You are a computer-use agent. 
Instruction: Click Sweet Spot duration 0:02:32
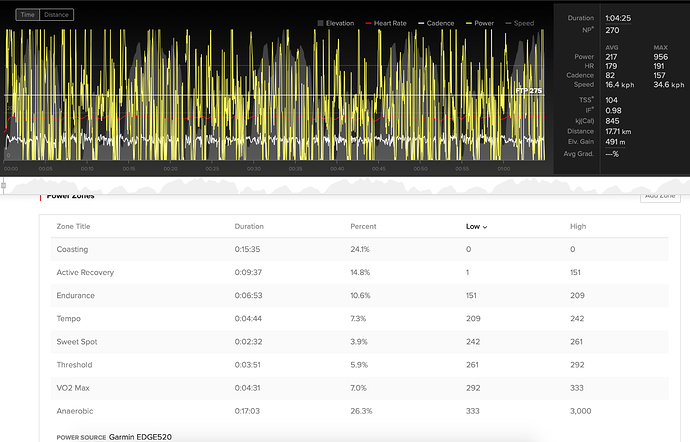point(248,342)
